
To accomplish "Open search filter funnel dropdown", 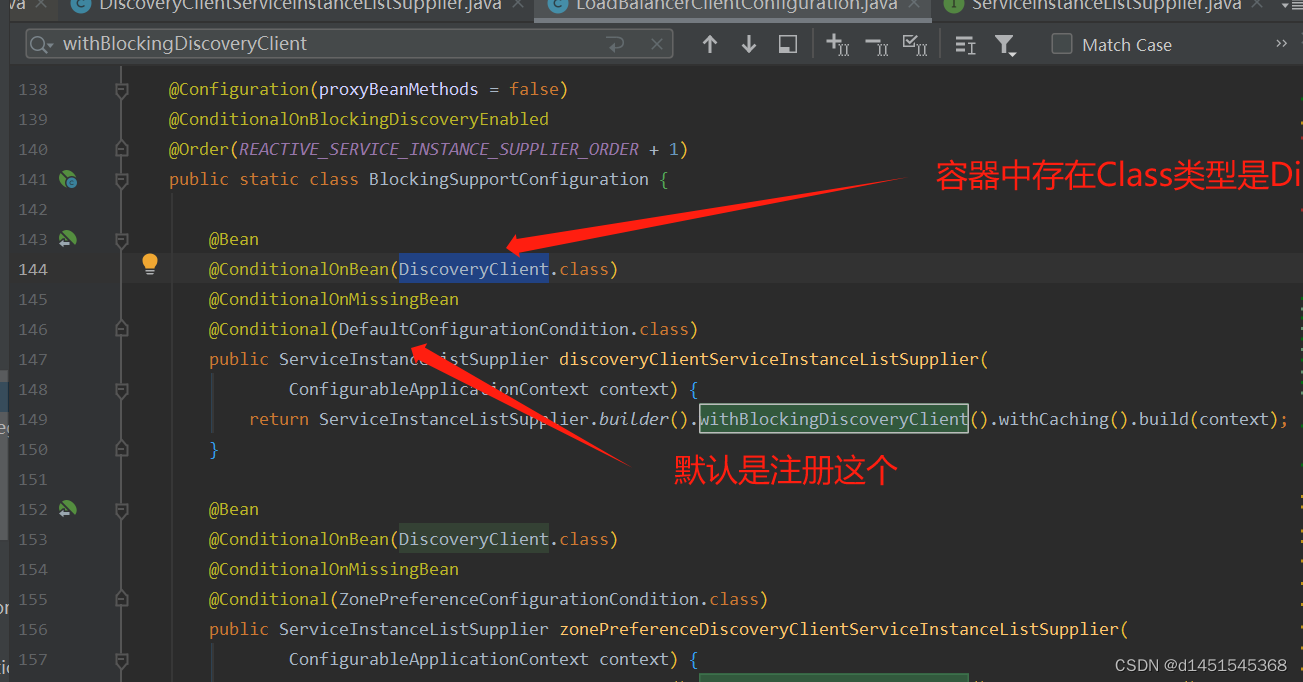I will click(x=1005, y=45).
